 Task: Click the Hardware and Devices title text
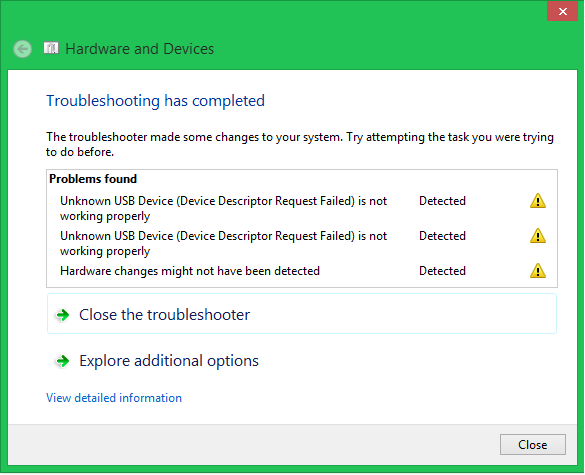(140, 49)
